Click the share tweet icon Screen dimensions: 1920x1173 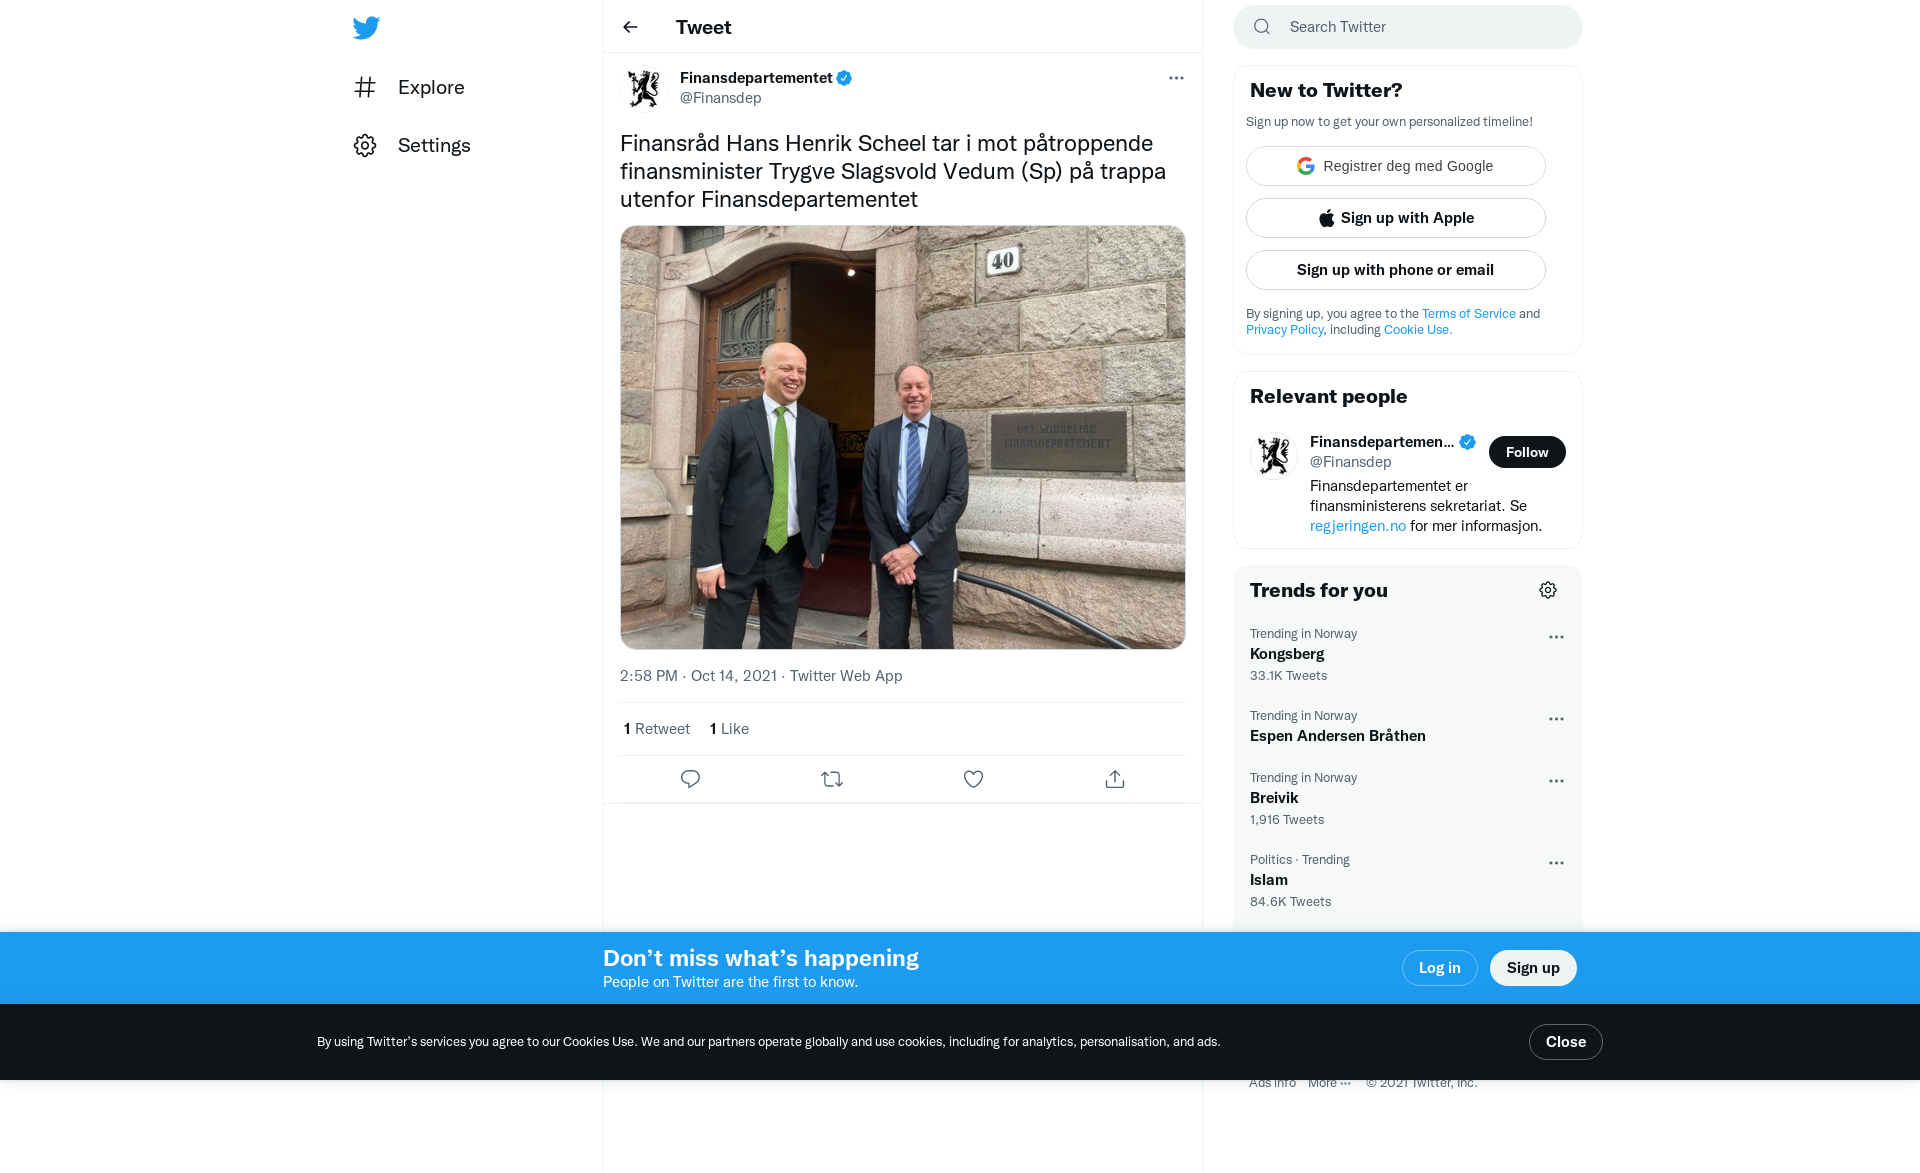(x=1115, y=779)
